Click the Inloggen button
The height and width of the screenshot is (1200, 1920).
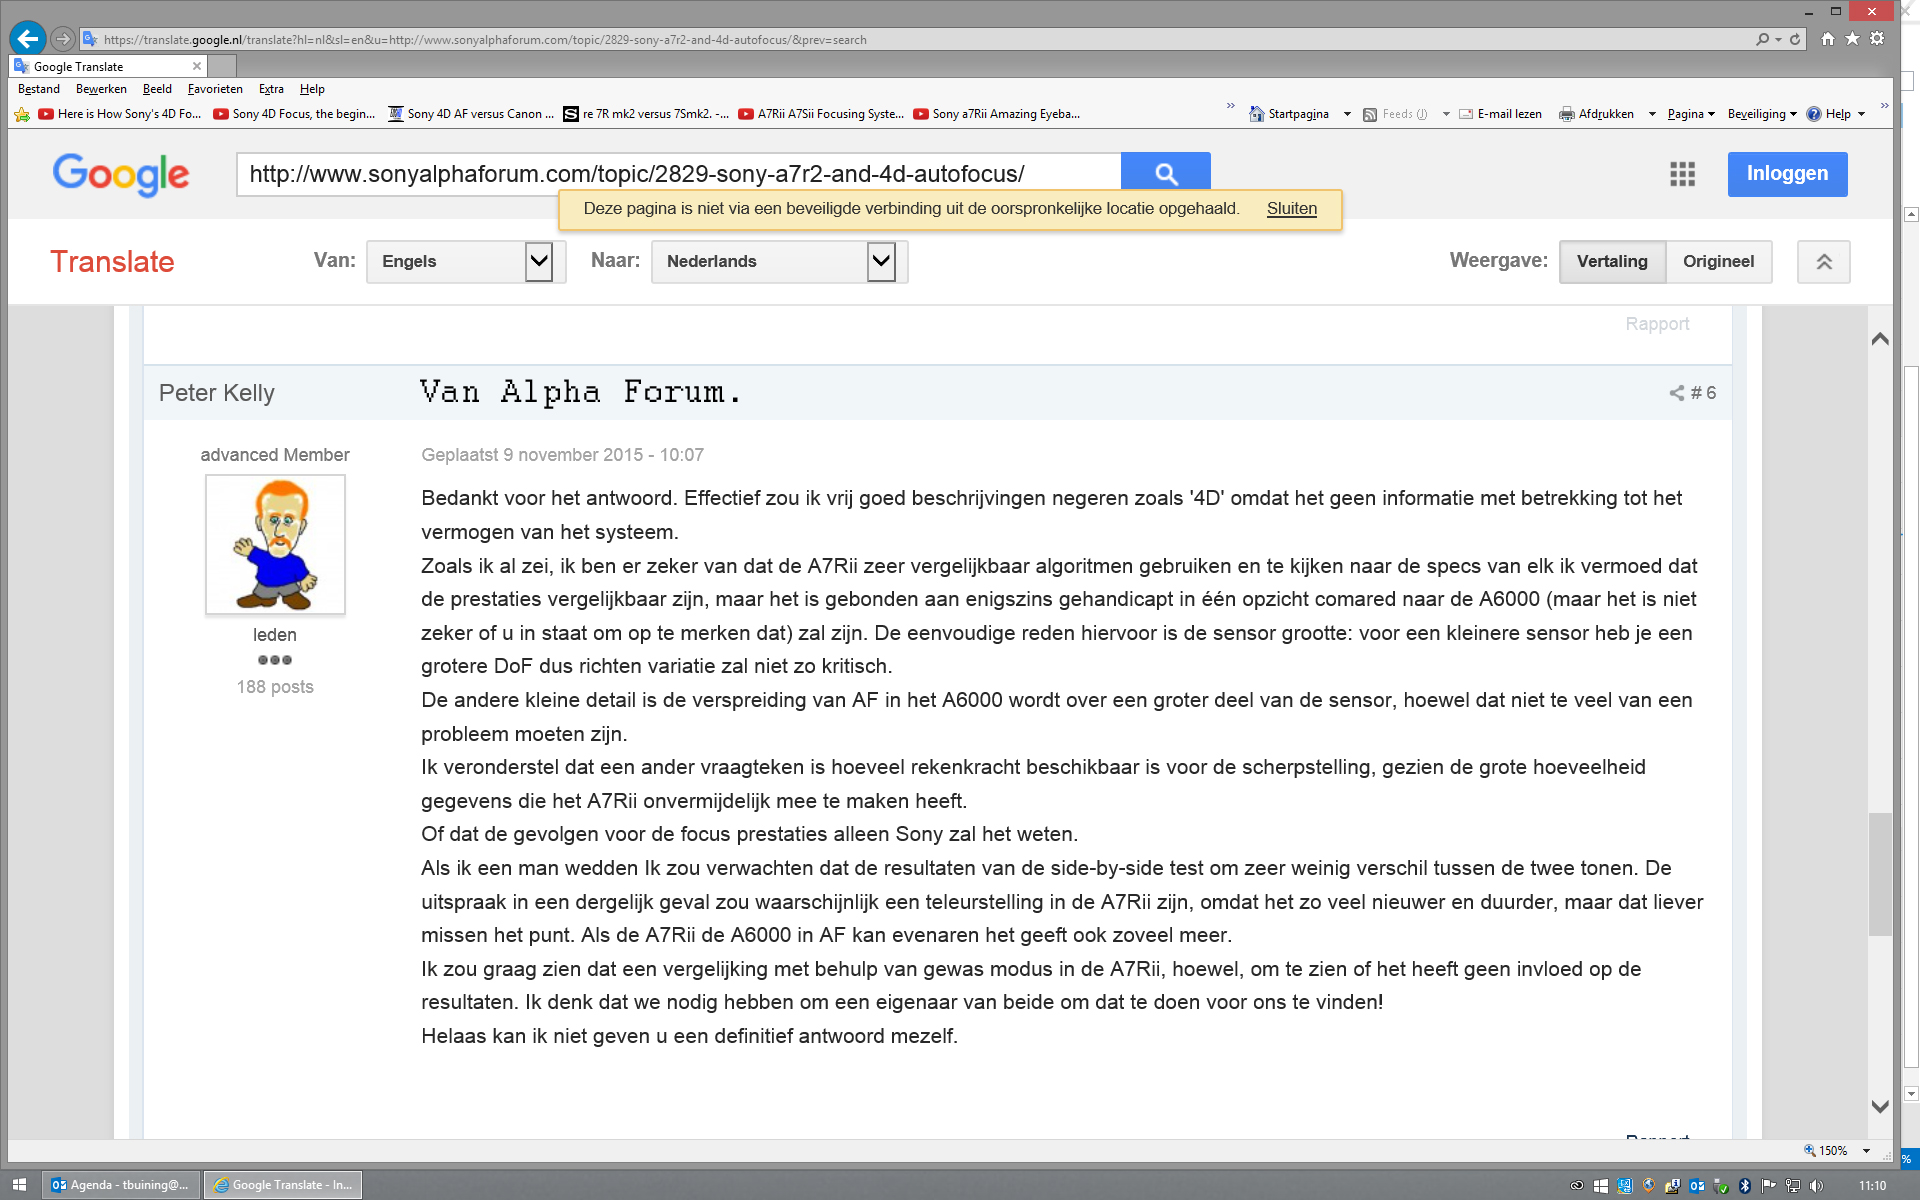1786,174
